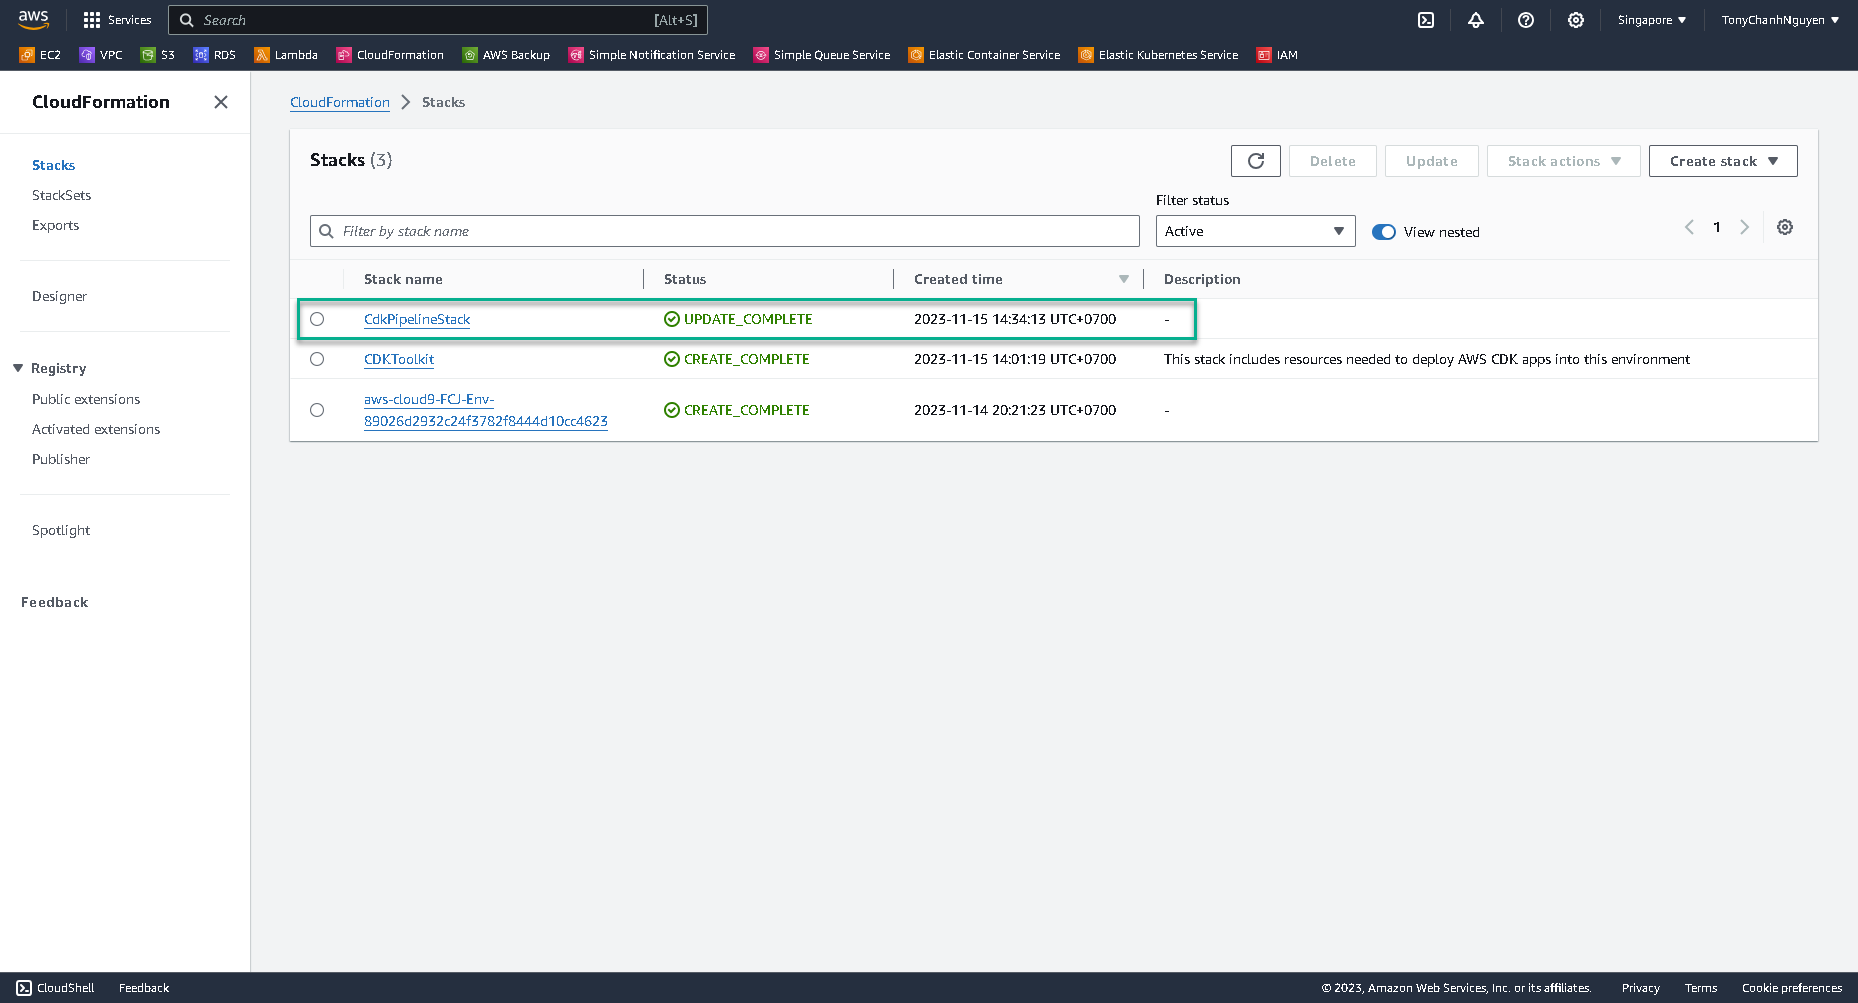Close the CloudFormation side navigation

pyautogui.click(x=221, y=102)
